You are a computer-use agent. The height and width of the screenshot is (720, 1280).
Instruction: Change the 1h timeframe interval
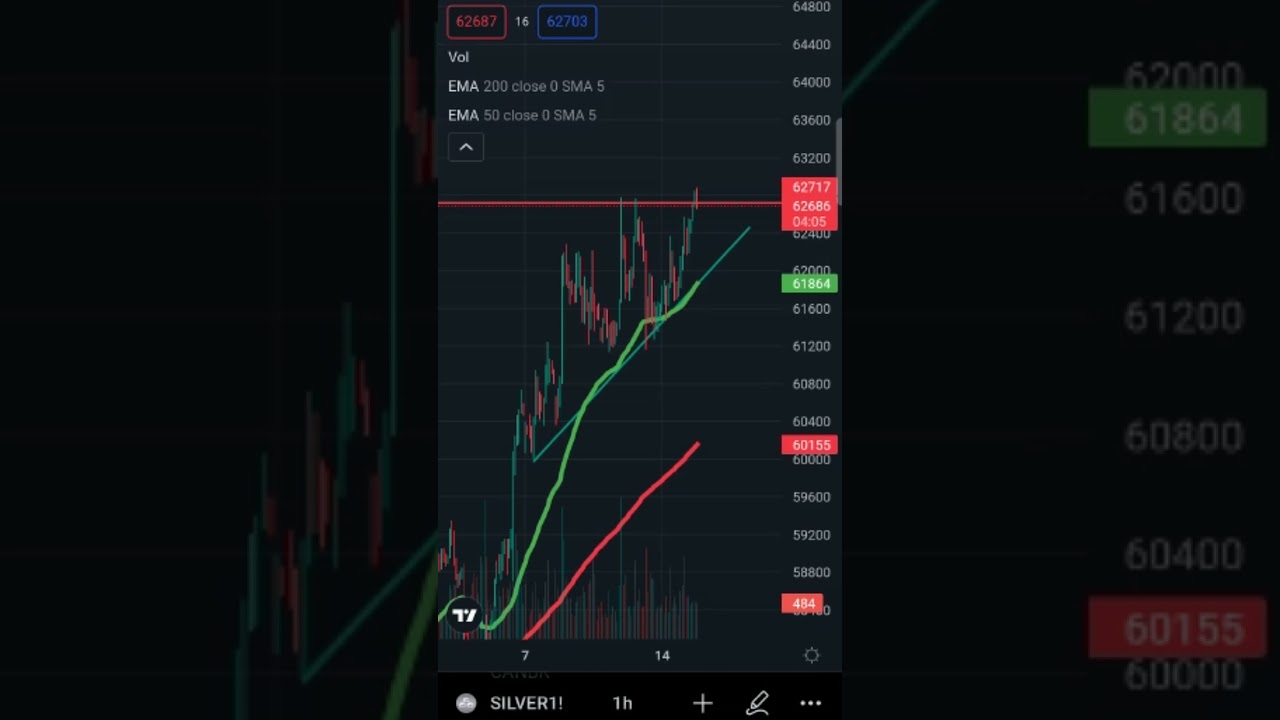coord(622,703)
